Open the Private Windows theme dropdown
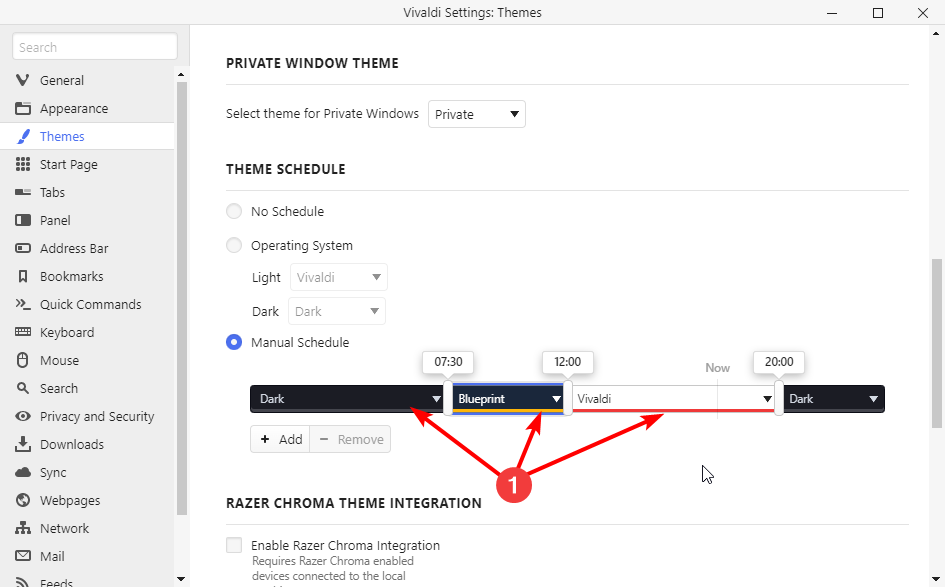The width and height of the screenshot is (945, 587). click(477, 114)
